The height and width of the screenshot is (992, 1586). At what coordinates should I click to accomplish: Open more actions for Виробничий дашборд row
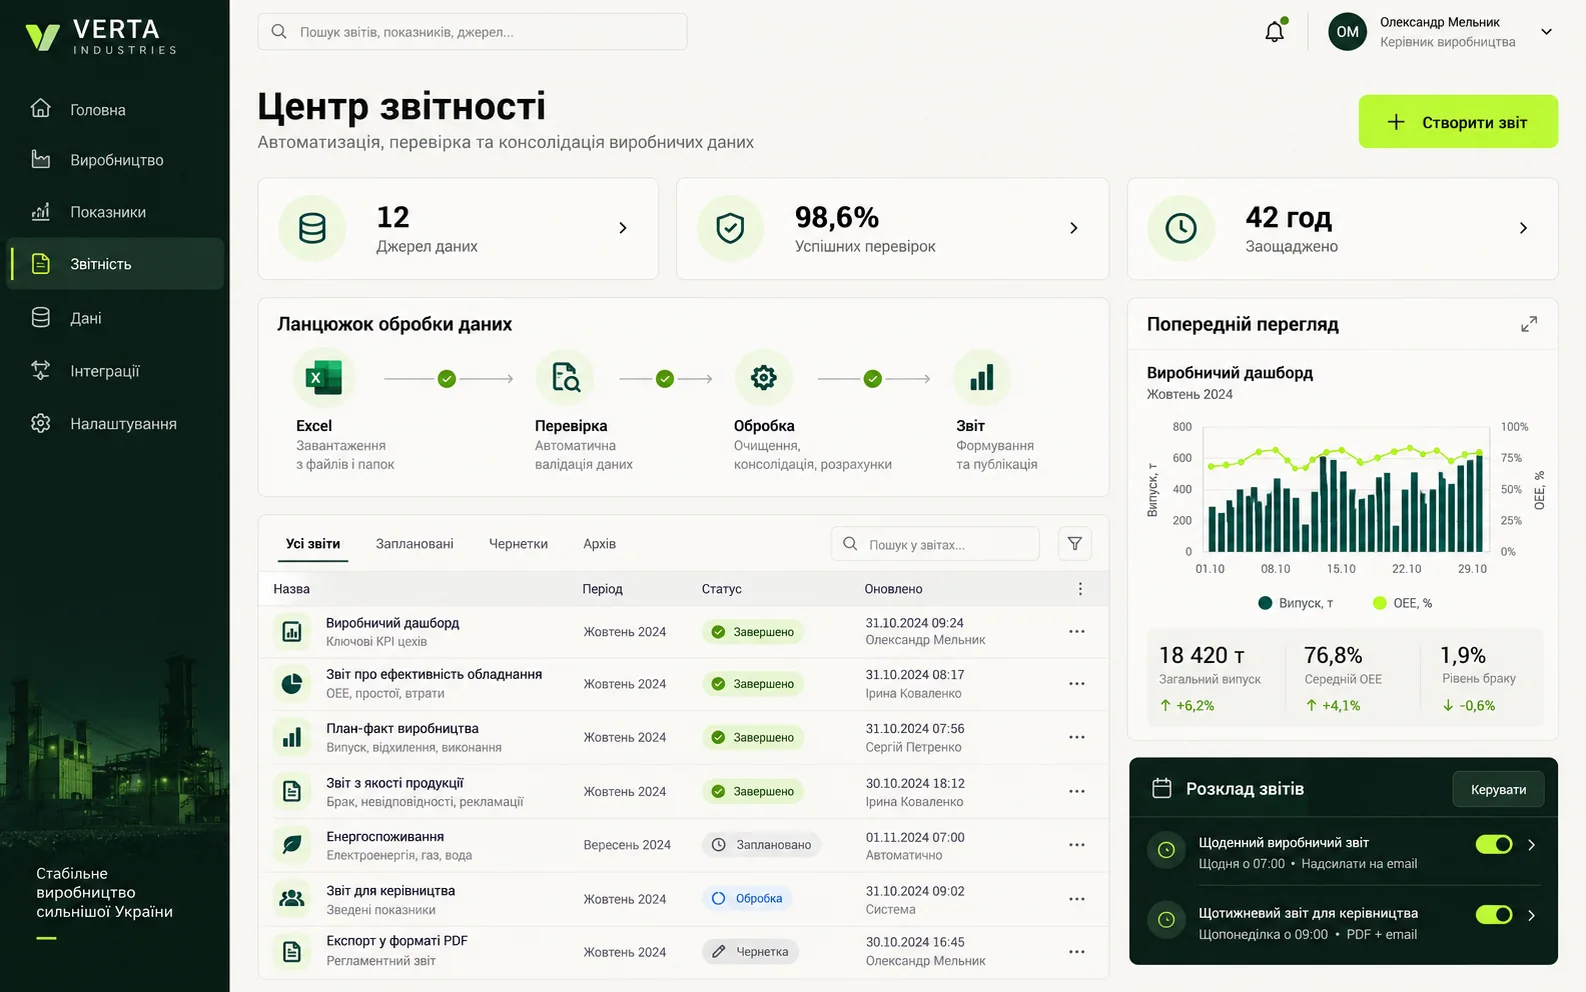(x=1077, y=632)
